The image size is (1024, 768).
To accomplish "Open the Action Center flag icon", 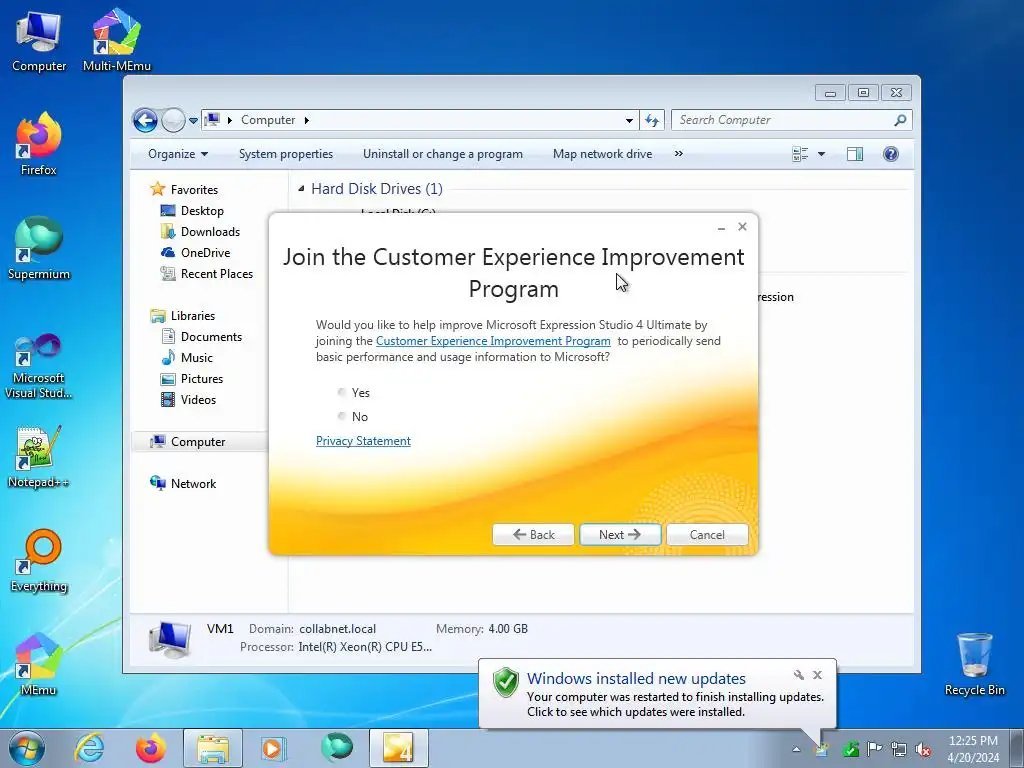I will click(x=874, y=749).
